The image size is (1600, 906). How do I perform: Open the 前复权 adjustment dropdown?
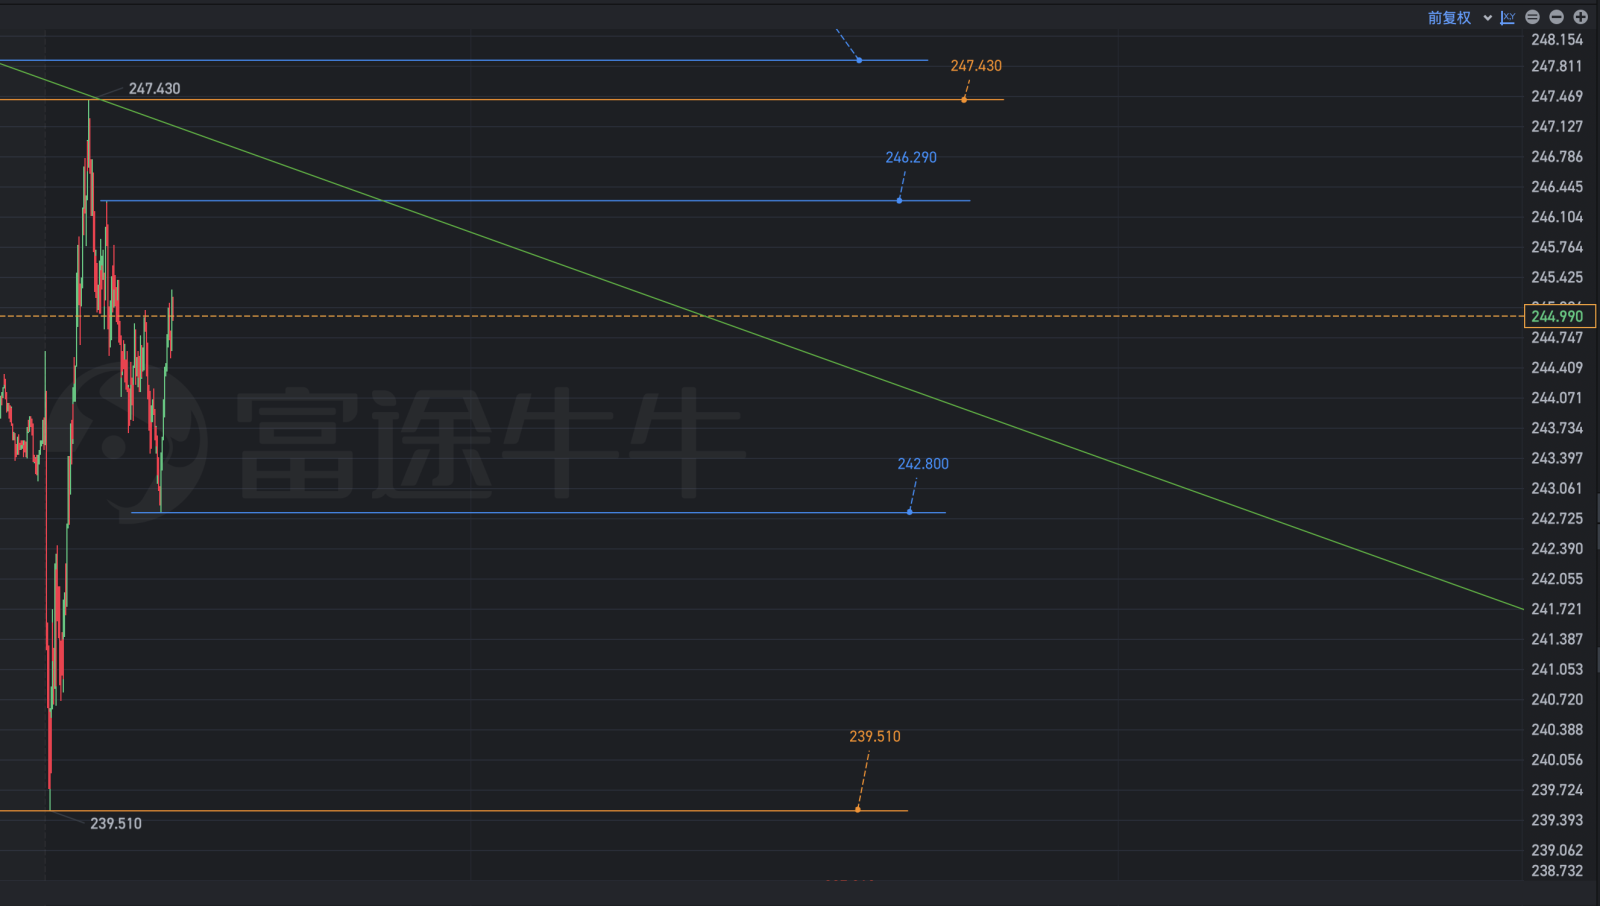tap(1459, 18)
